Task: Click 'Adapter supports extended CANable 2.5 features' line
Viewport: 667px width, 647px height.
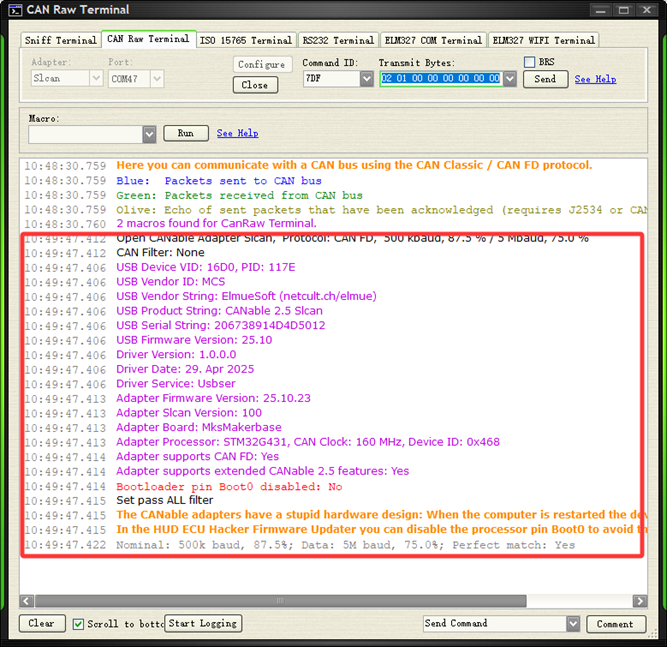Action: (x=262, y=471)
